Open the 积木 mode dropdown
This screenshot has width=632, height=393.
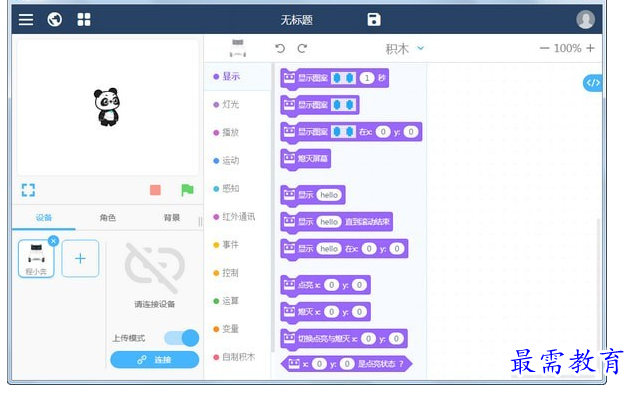405,49
